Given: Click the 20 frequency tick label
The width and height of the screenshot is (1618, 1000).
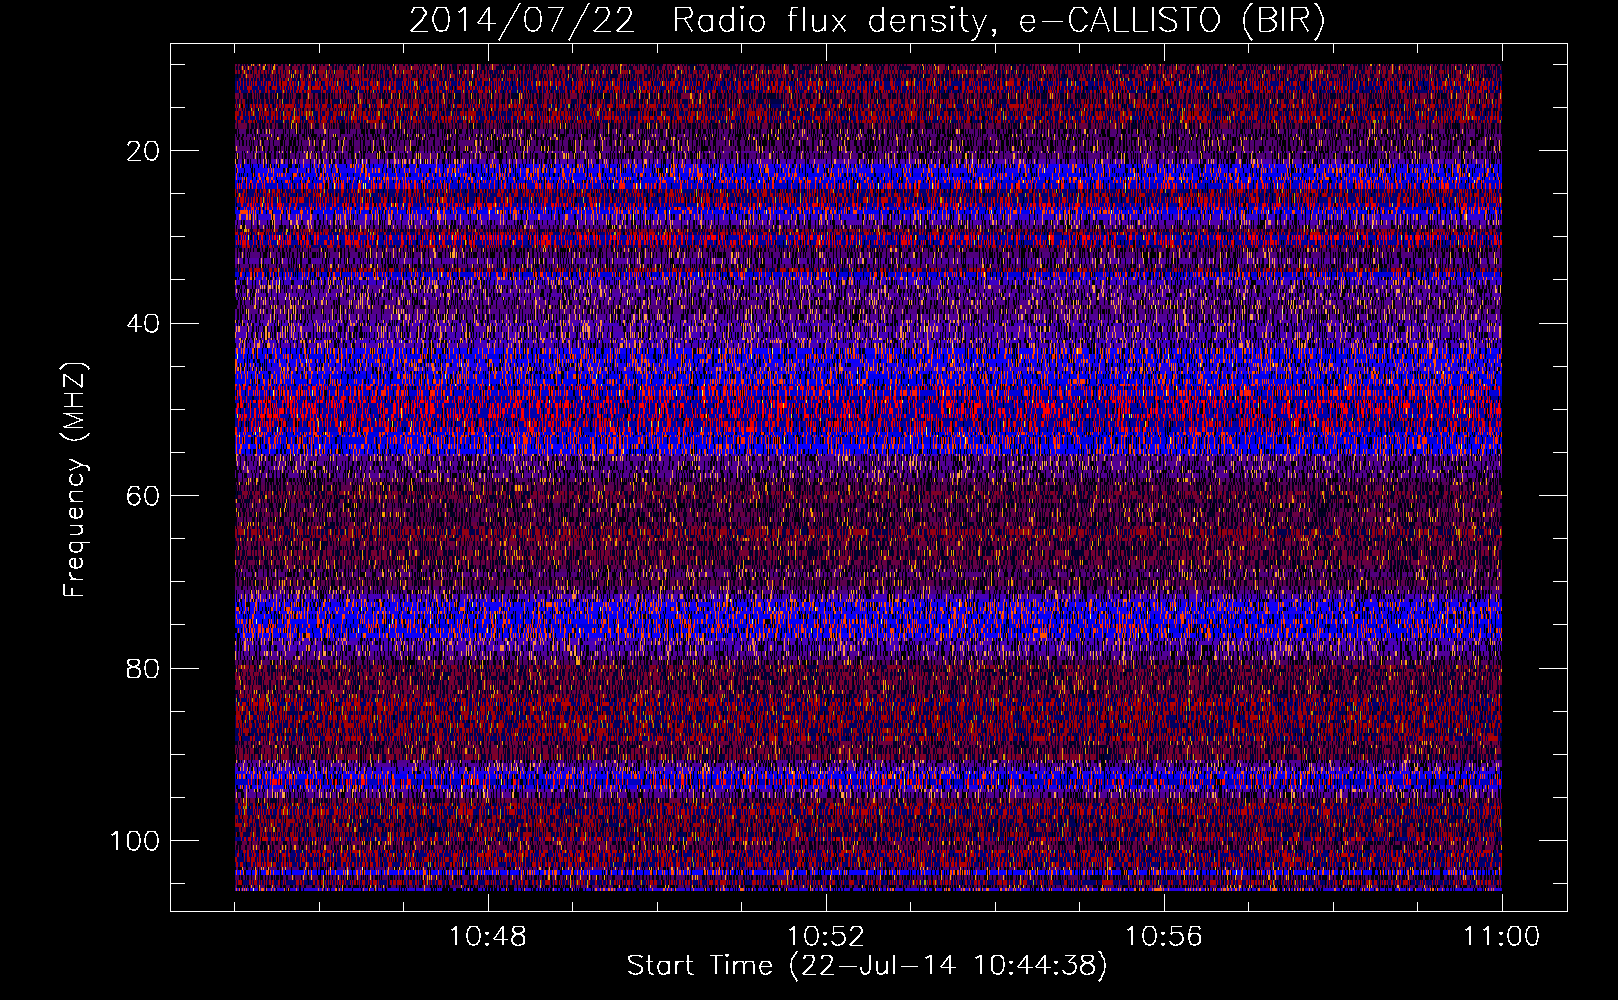Looking at the screenshot, I should tap(143, 151).
